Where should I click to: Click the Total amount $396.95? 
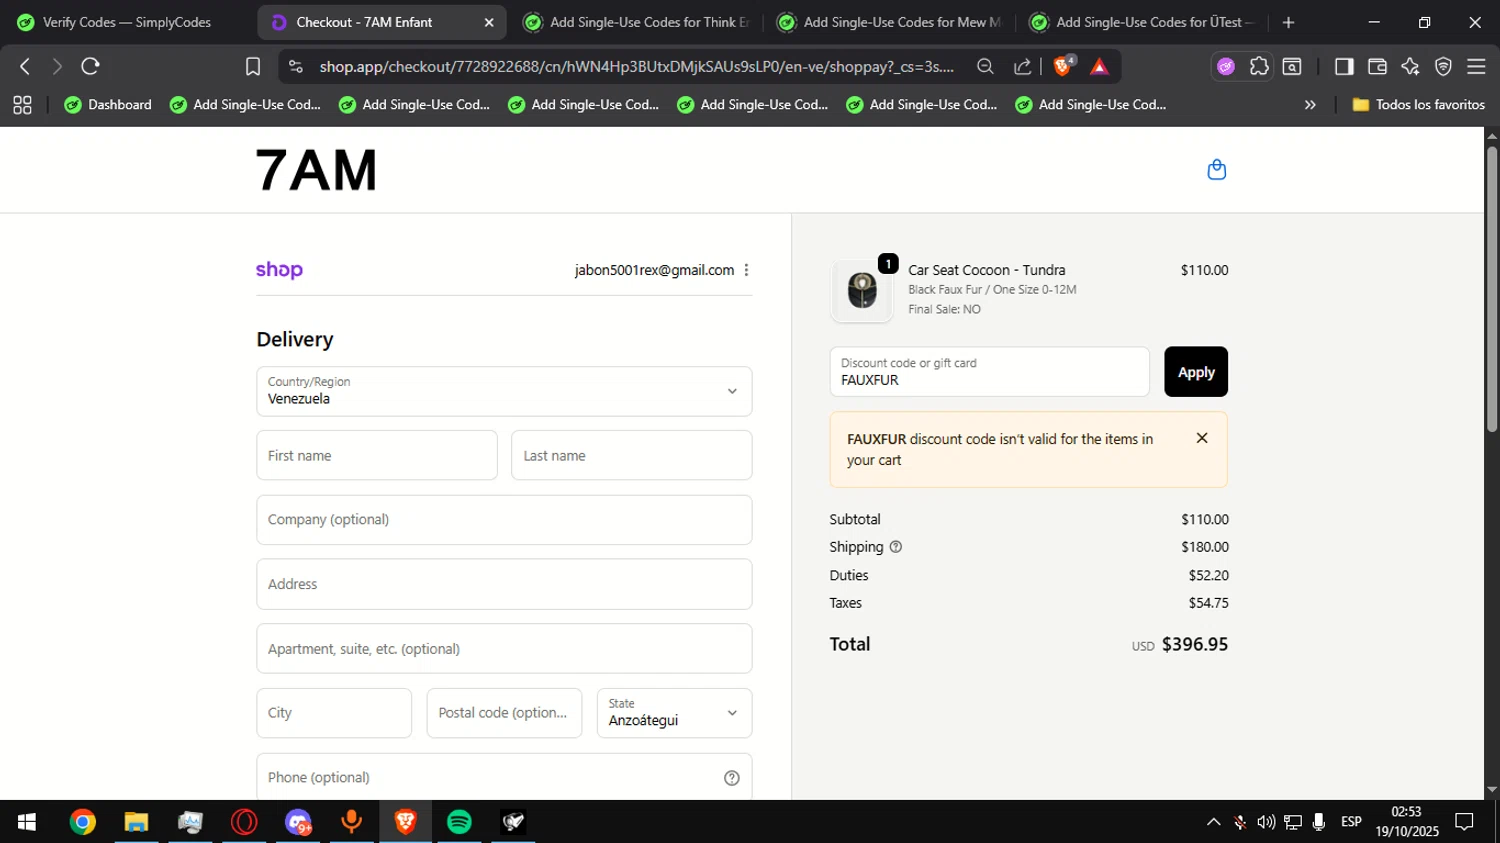click(1195, 645)
